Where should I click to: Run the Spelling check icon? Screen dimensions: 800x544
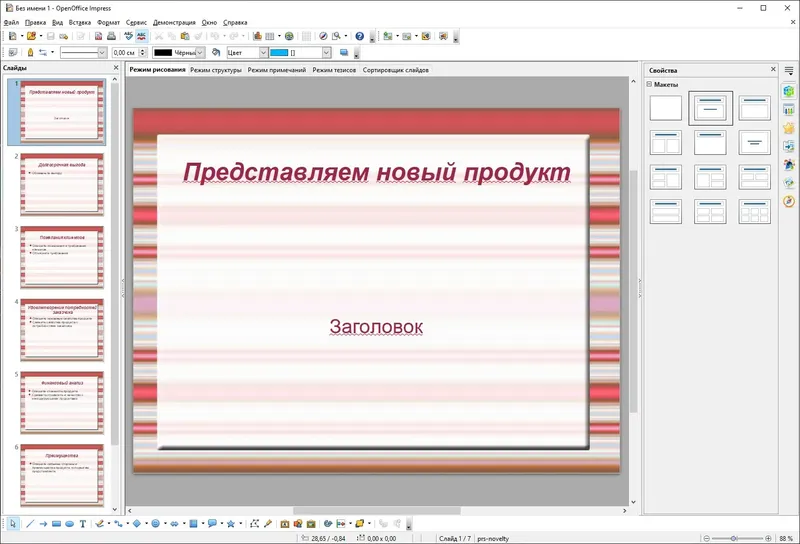tap(128, 36)
